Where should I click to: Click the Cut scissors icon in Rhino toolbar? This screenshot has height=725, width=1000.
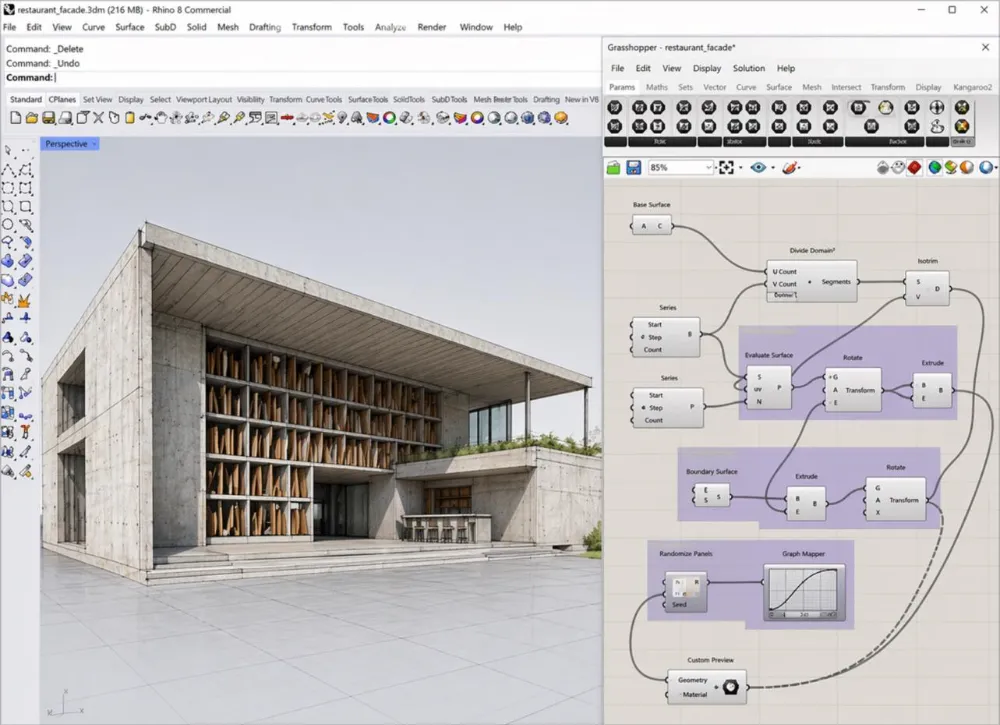98,118
